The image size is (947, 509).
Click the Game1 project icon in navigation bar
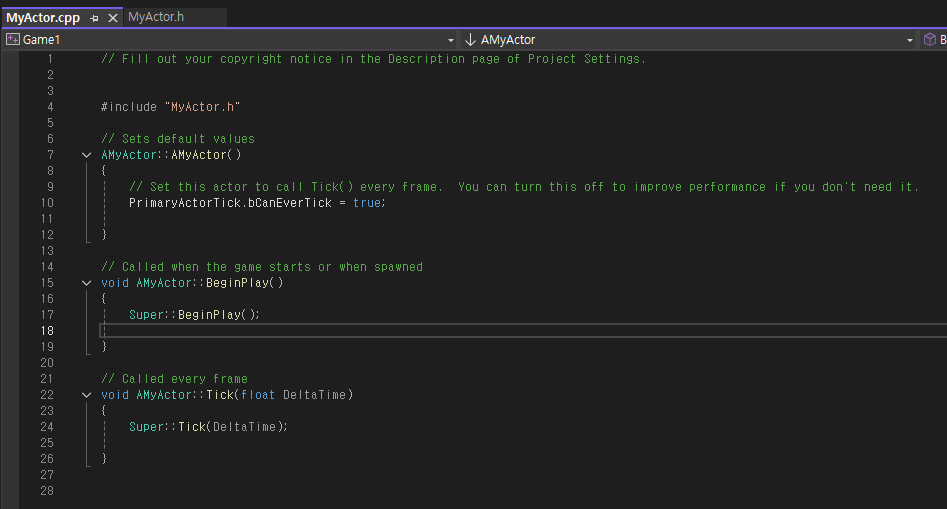pos(13,39)
